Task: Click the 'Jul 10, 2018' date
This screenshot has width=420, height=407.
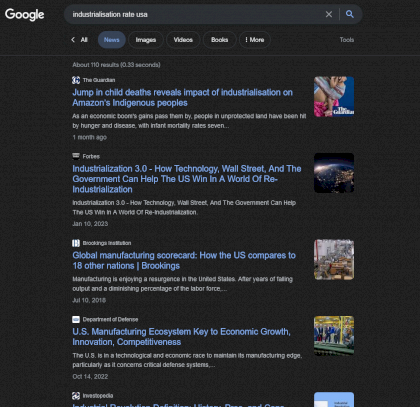Action: tap(89, 300)
